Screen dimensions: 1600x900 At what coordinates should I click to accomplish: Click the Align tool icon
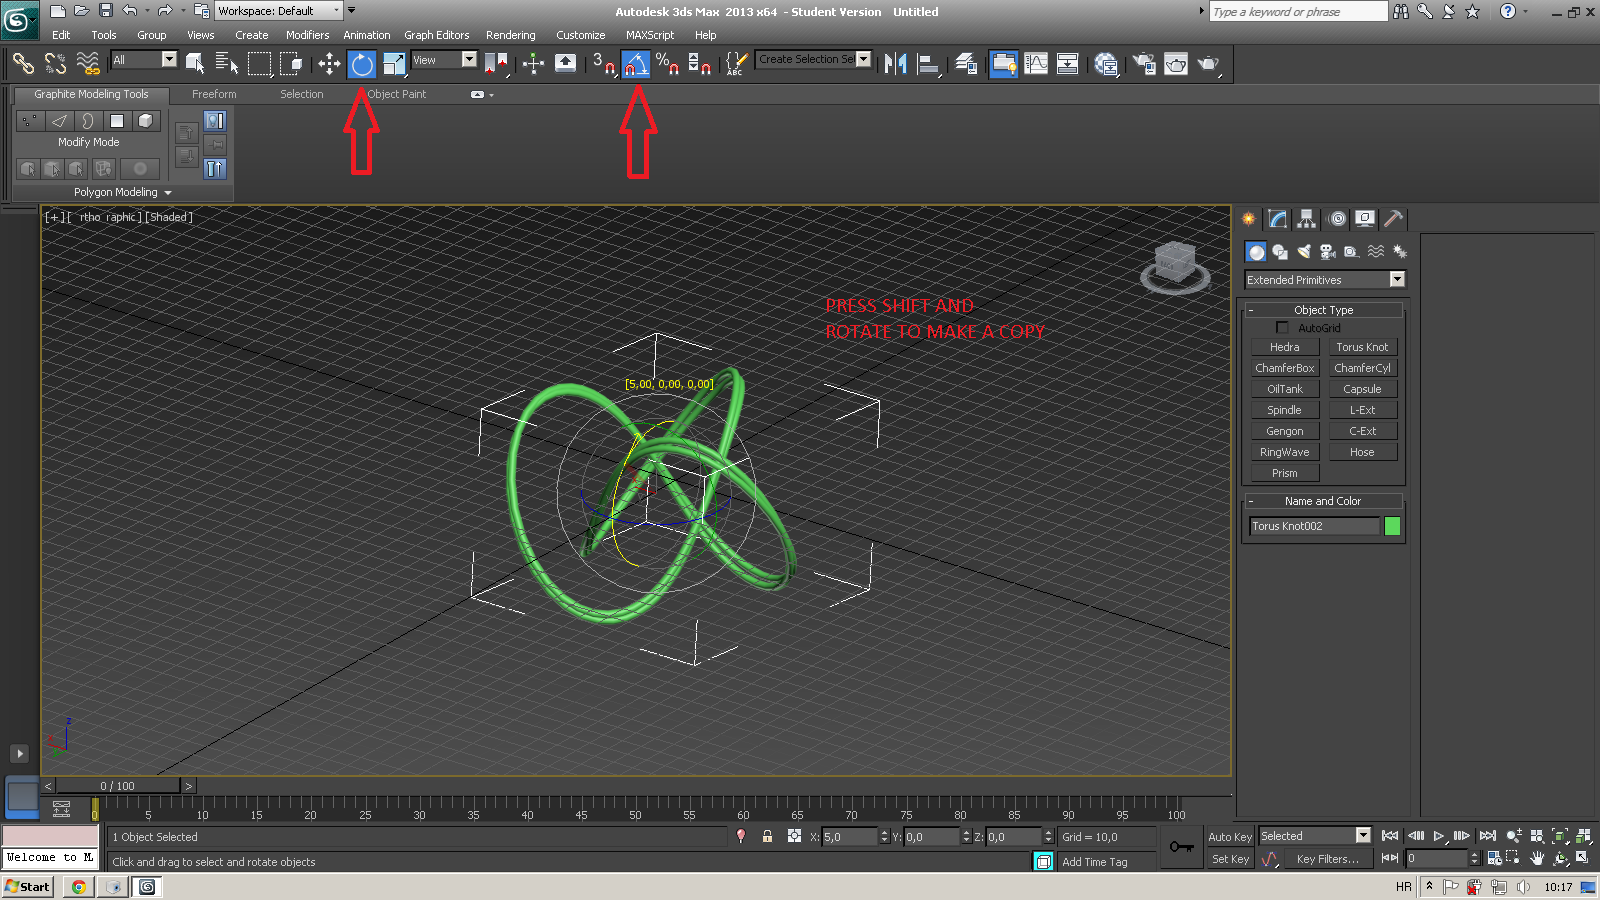point(928,64)
